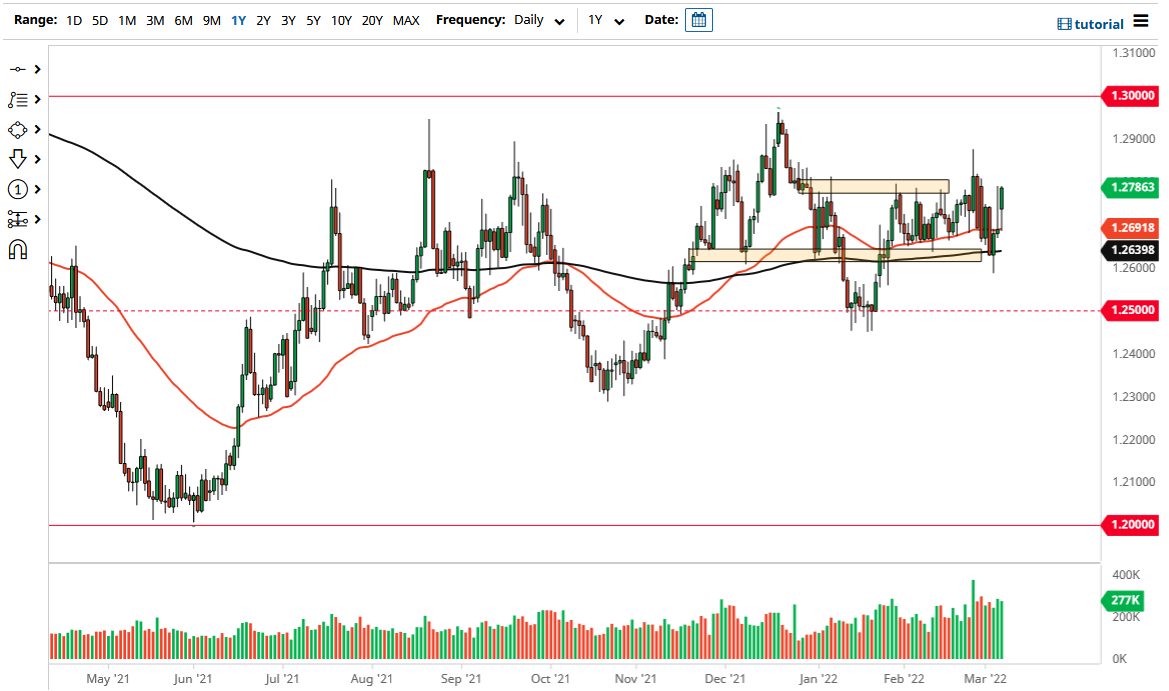Screen dimensions: 1169x691
Task: Switch to the 5D range option
Action: (99, 20)
